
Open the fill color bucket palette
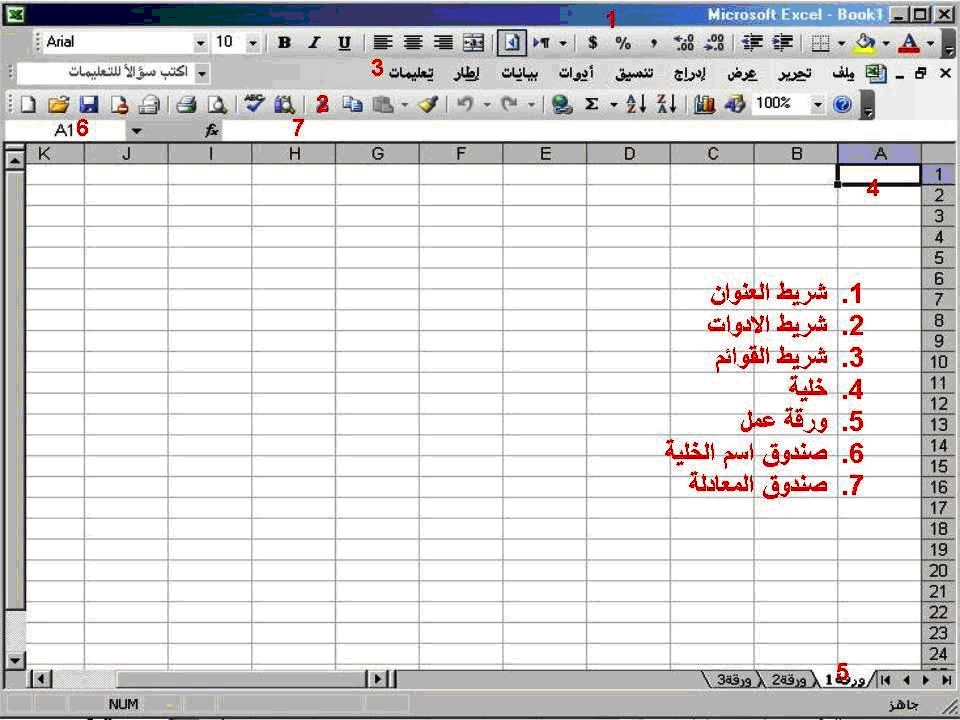click(885, 43)
